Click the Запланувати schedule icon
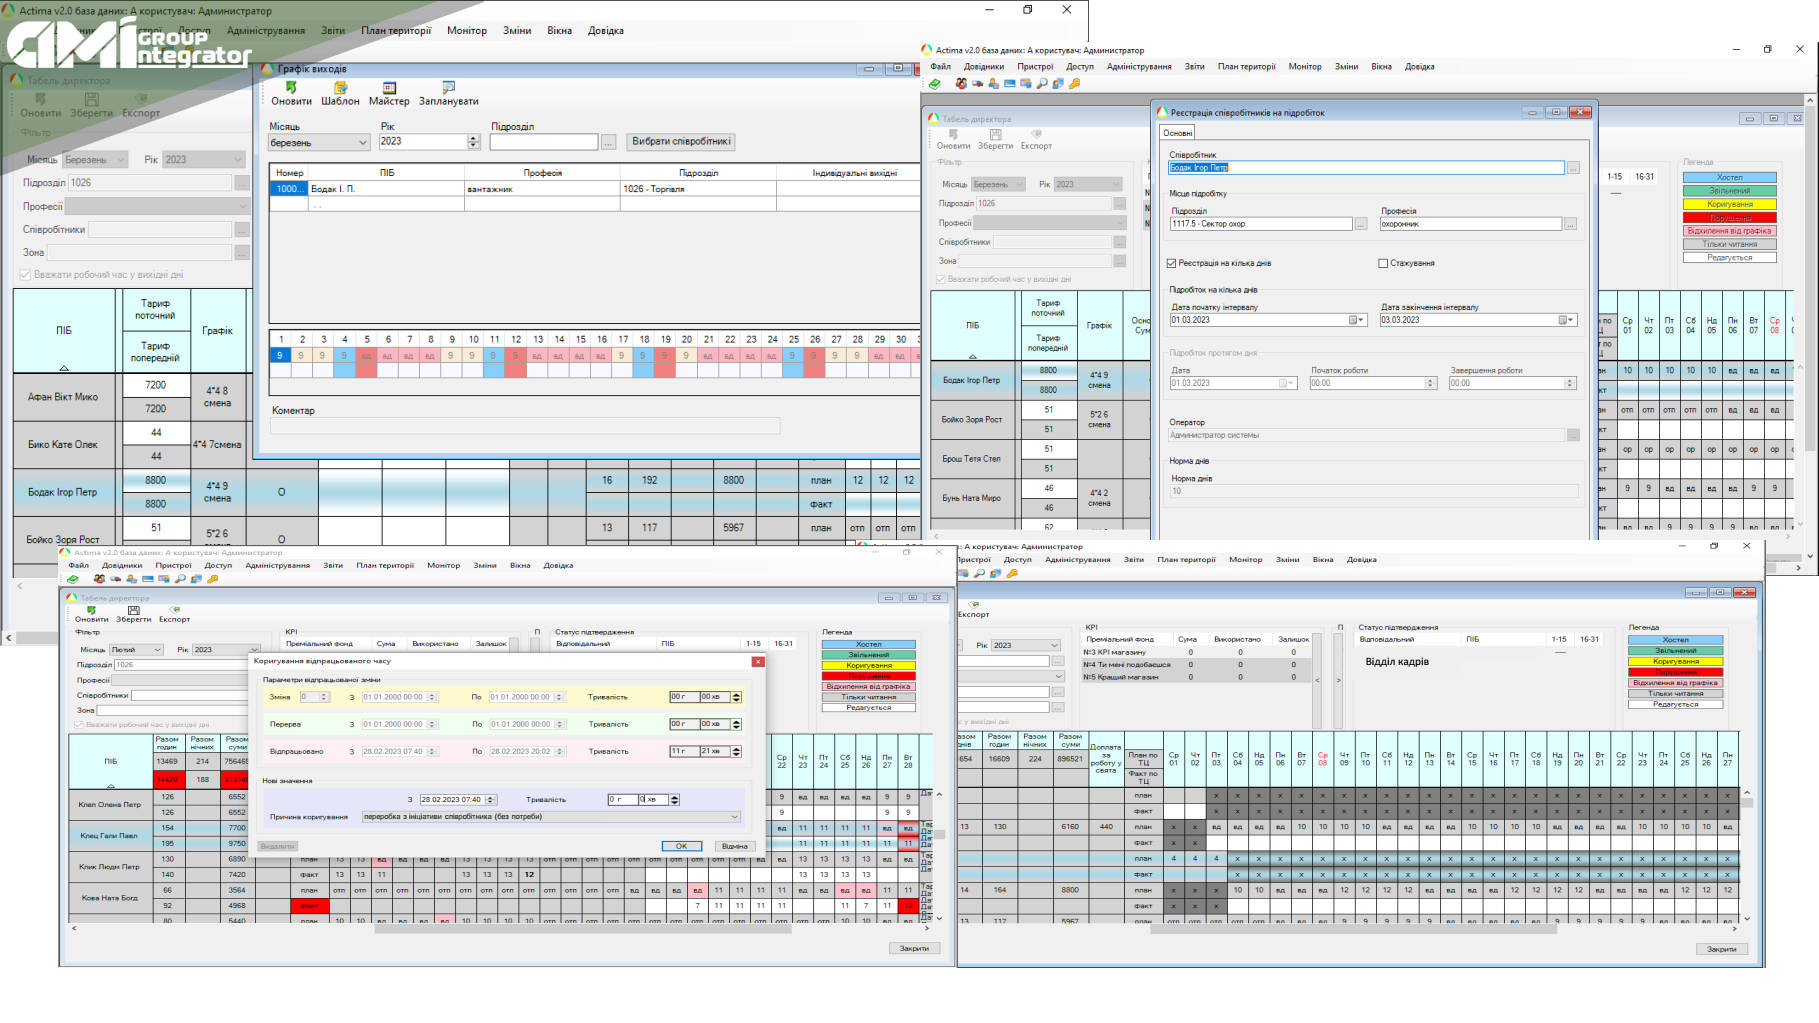The image size is (1819, 1023). [x=448, y=89]
